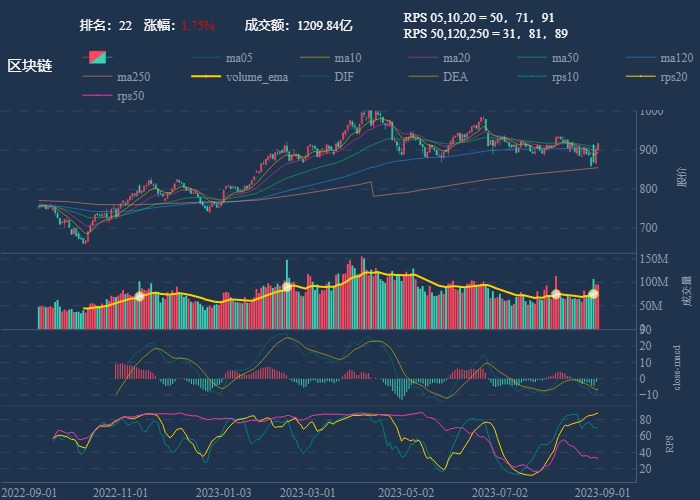Toggle the DEA legend entry
Screen dimensions: 700x500
(x=455, y=77)
